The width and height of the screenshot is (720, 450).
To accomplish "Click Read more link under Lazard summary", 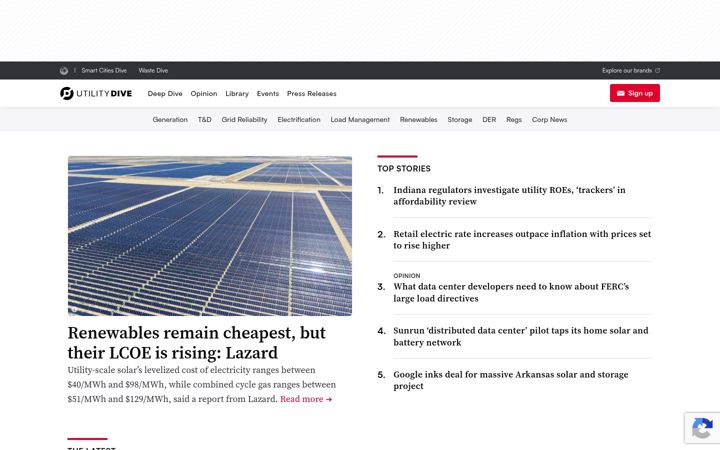I will tap(306, 399).
